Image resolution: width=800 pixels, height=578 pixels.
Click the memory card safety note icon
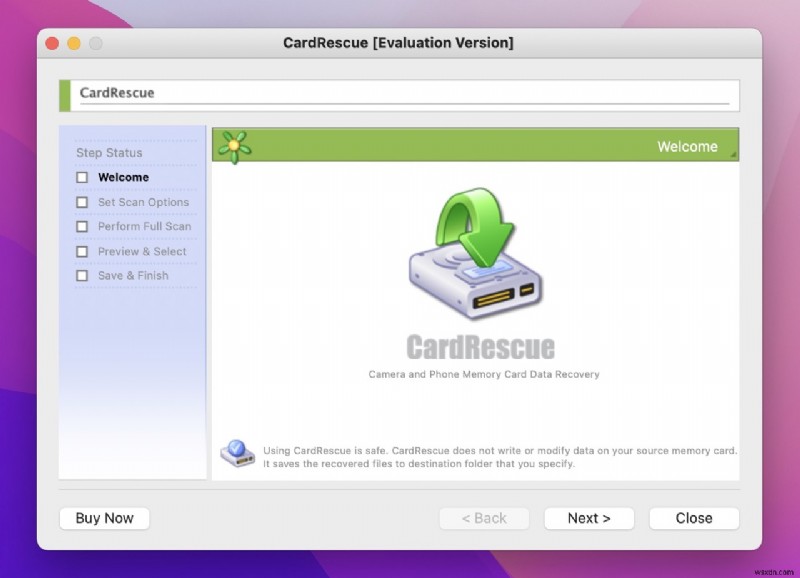coord(236,452)
